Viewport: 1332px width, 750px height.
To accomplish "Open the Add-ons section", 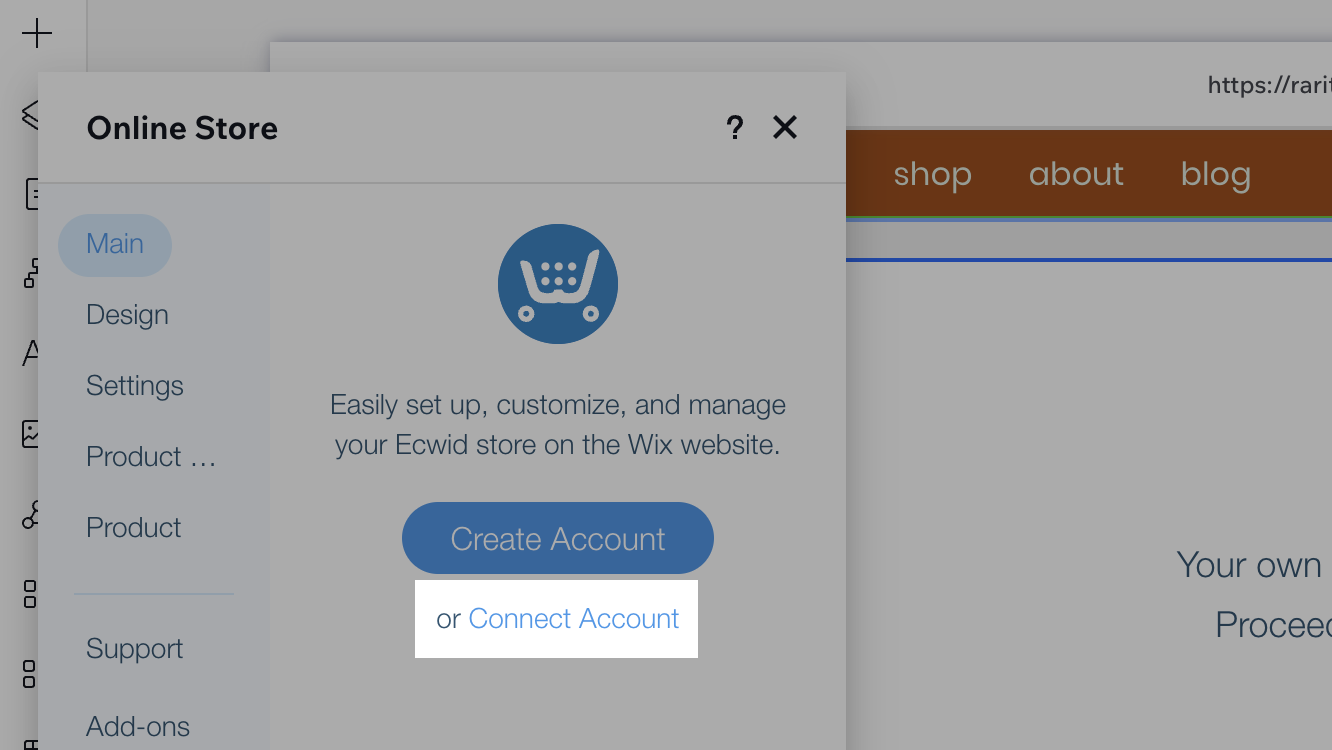I will click(x=138, y=726).
